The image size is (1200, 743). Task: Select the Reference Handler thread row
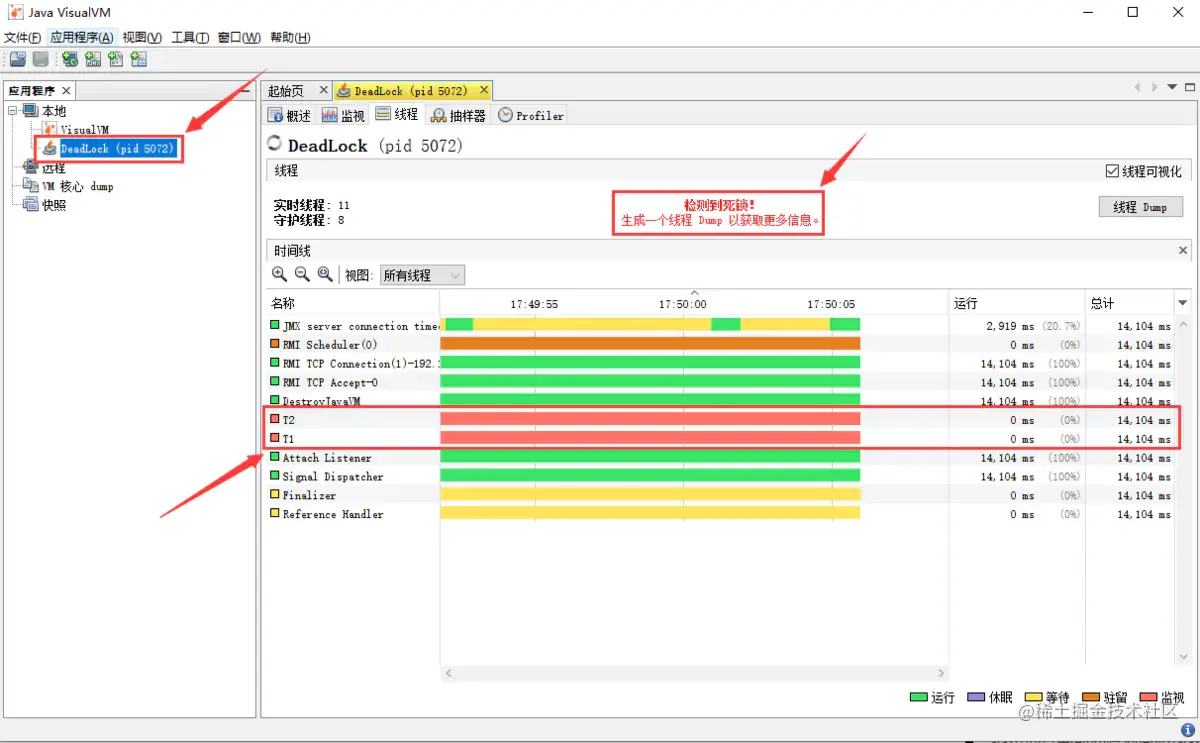click(720, 514)
